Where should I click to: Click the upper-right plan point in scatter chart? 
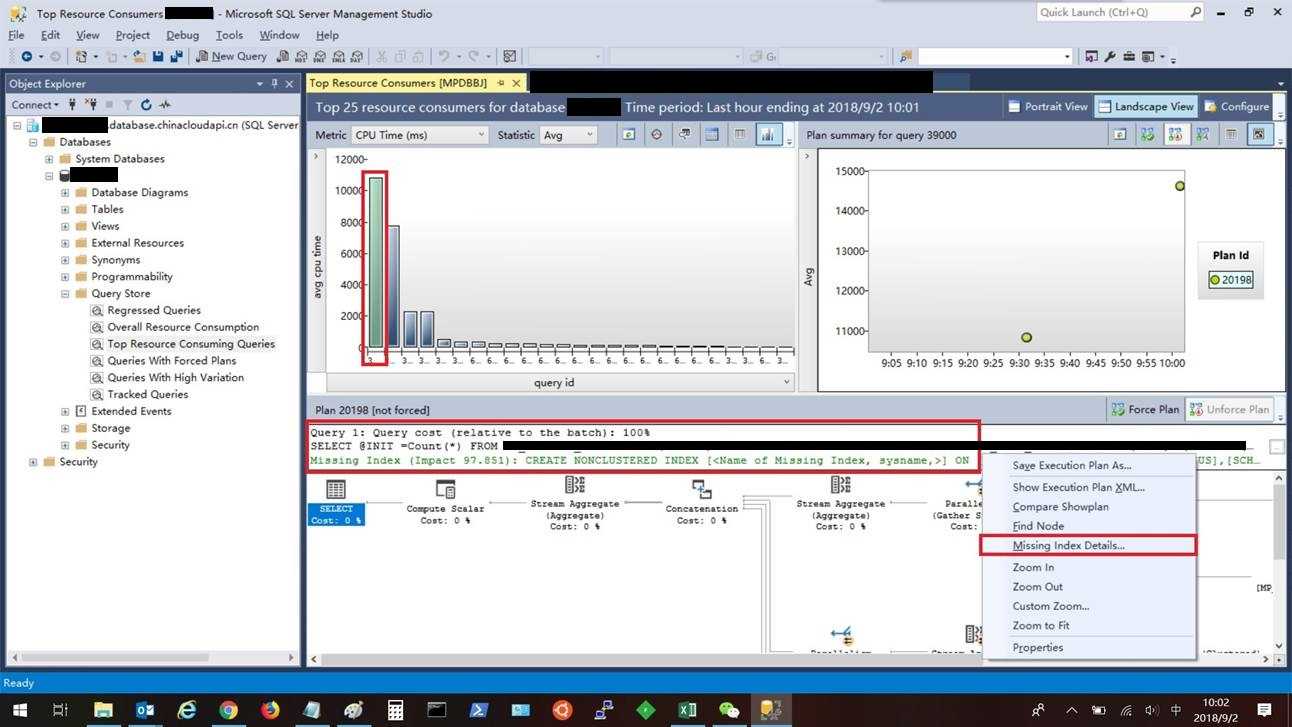pos(1180,186)
